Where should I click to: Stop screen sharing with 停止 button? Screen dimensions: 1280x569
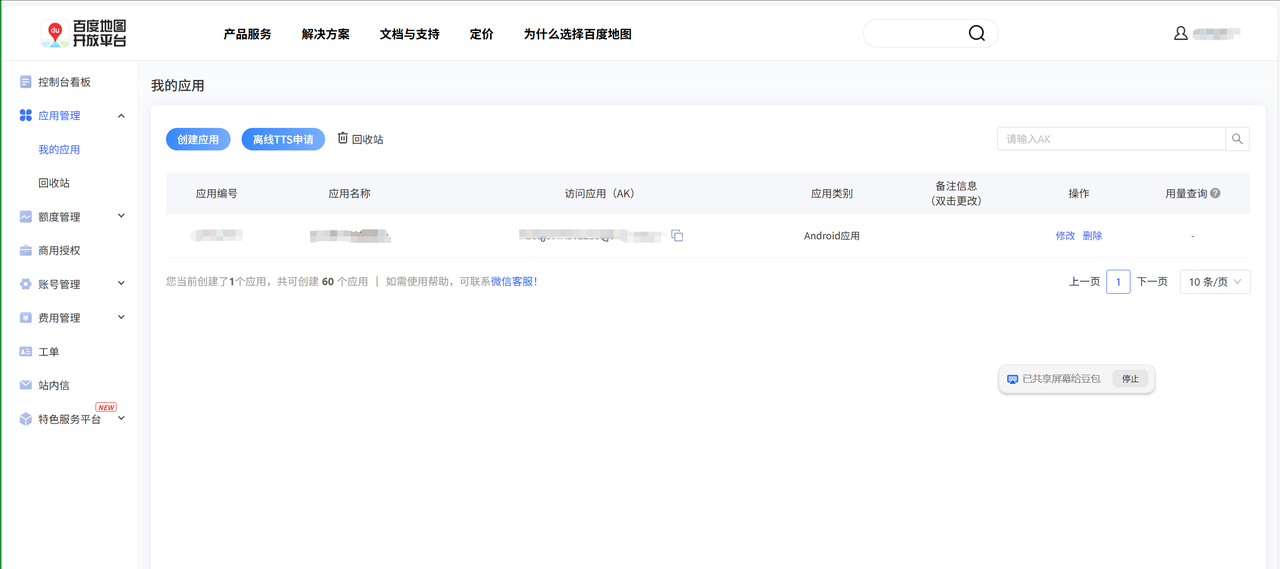click(1130, 379)
